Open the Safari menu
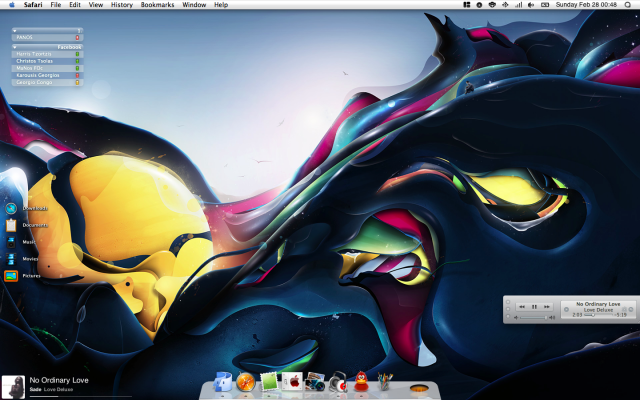Image resolution: width=640 pixels, height=400 pixels. 33,5
